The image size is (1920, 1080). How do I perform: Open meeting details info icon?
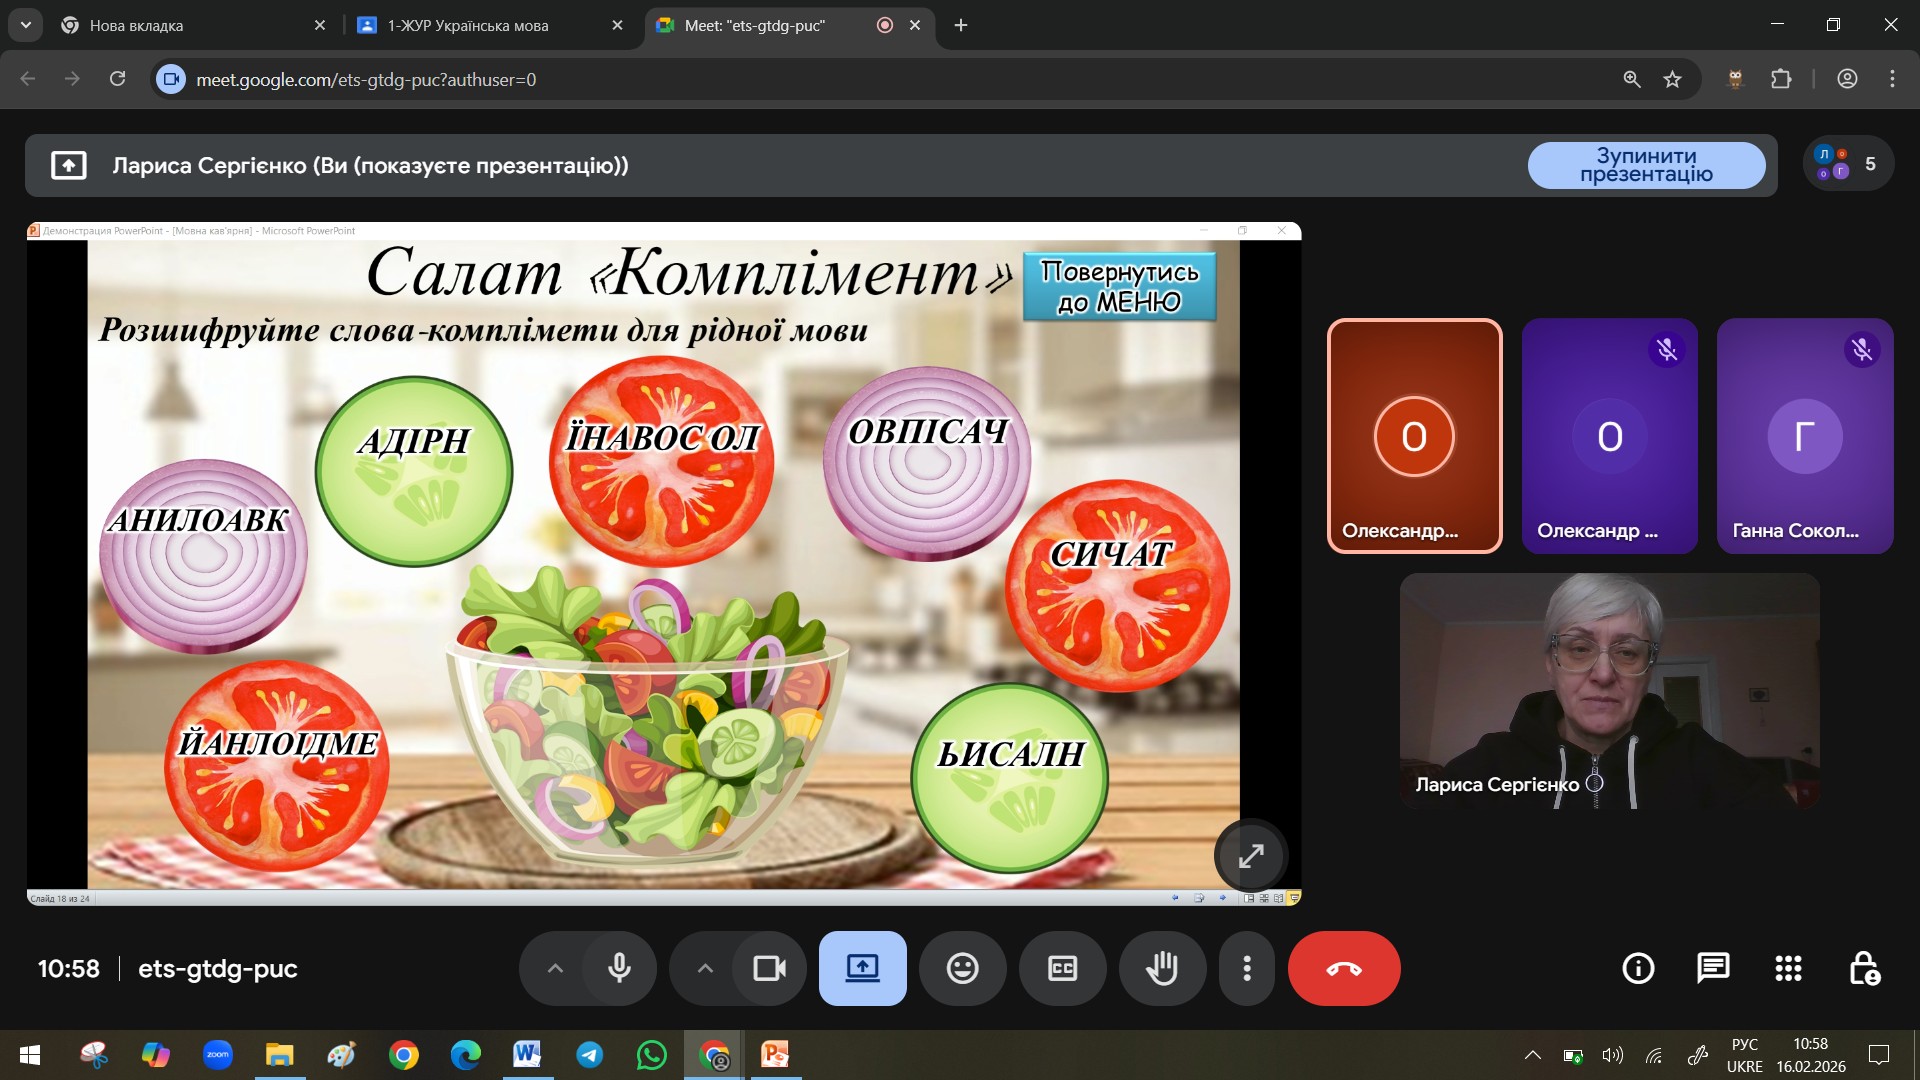tap(1638, 968)
